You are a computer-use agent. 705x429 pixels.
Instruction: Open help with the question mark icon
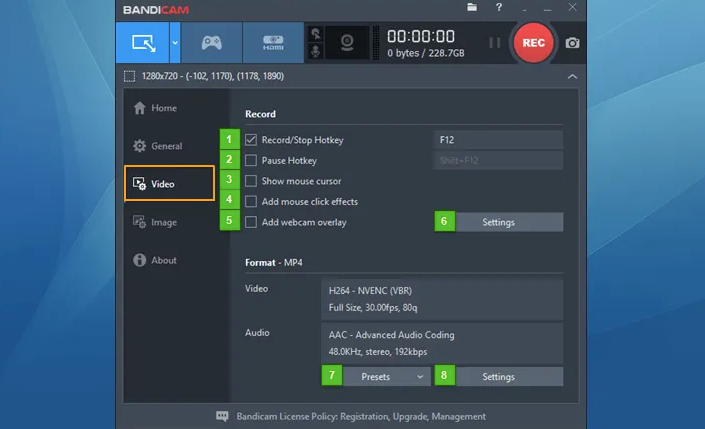(x=499, y=7)
